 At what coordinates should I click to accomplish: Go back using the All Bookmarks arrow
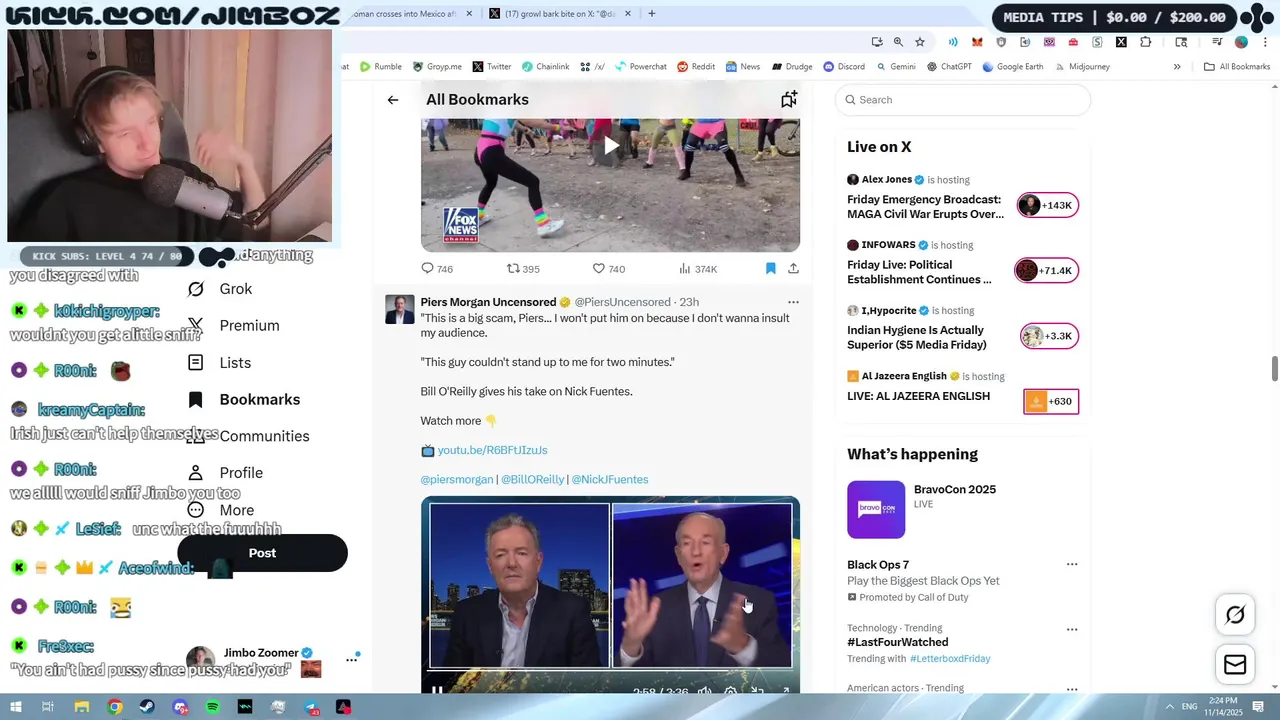pos(393,100)
